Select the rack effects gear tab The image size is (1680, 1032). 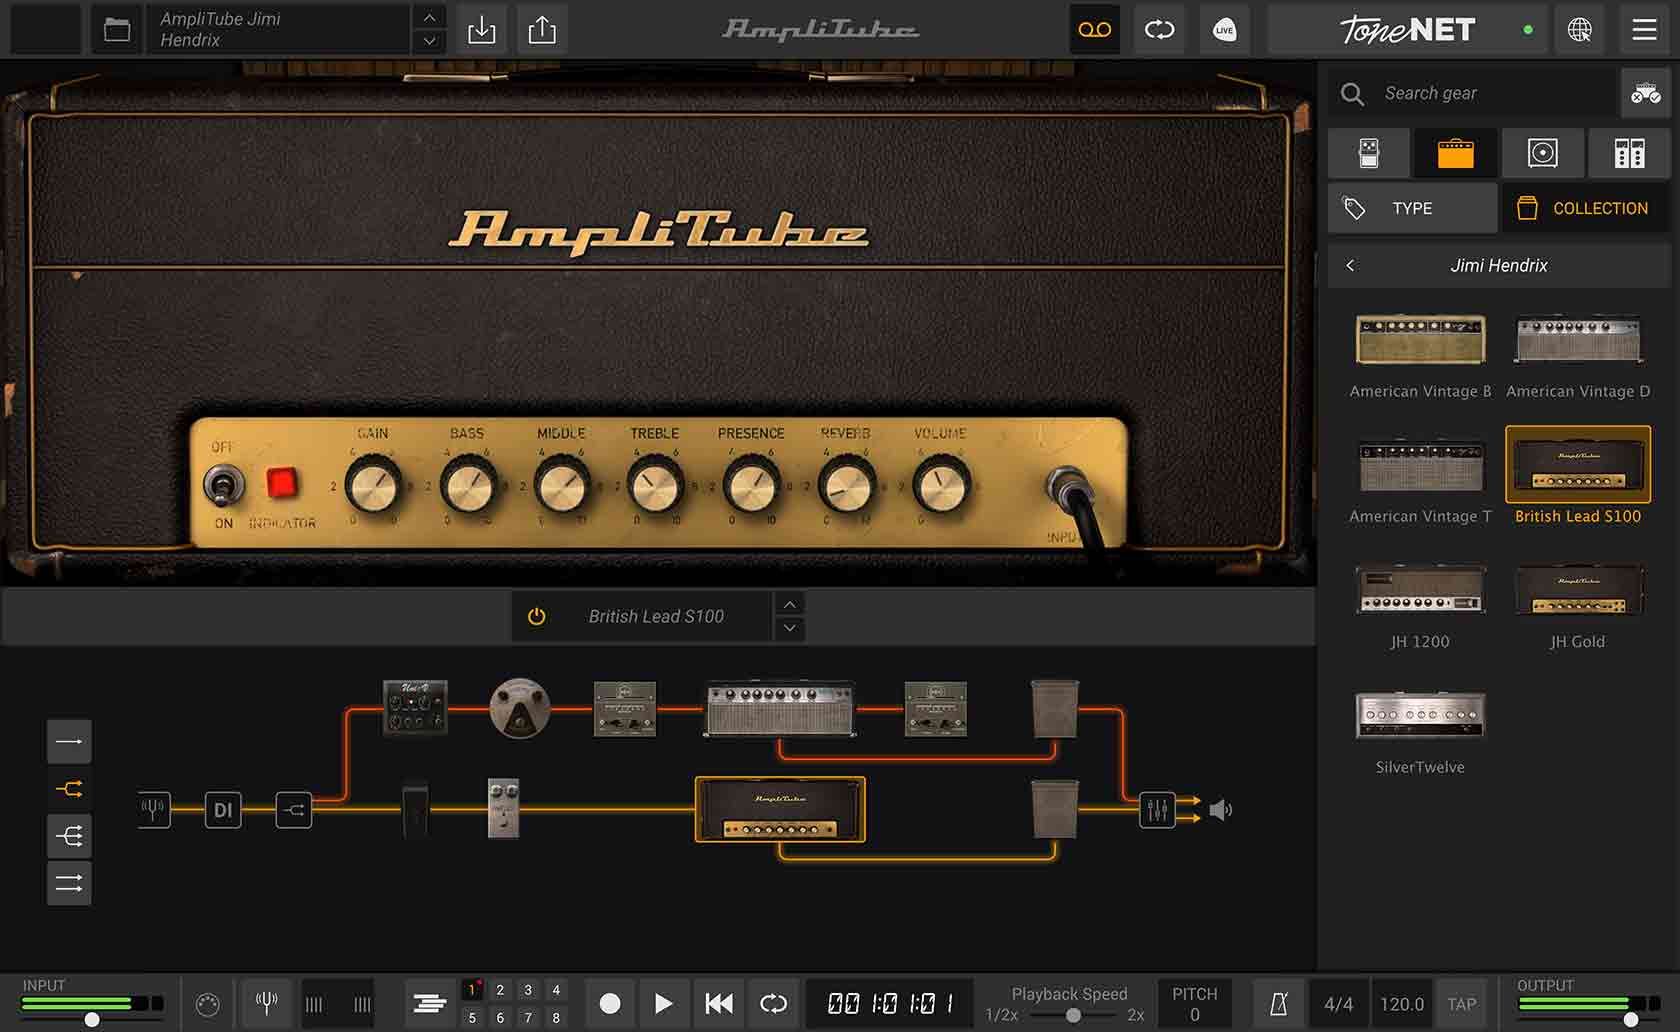coord(1629,153)
